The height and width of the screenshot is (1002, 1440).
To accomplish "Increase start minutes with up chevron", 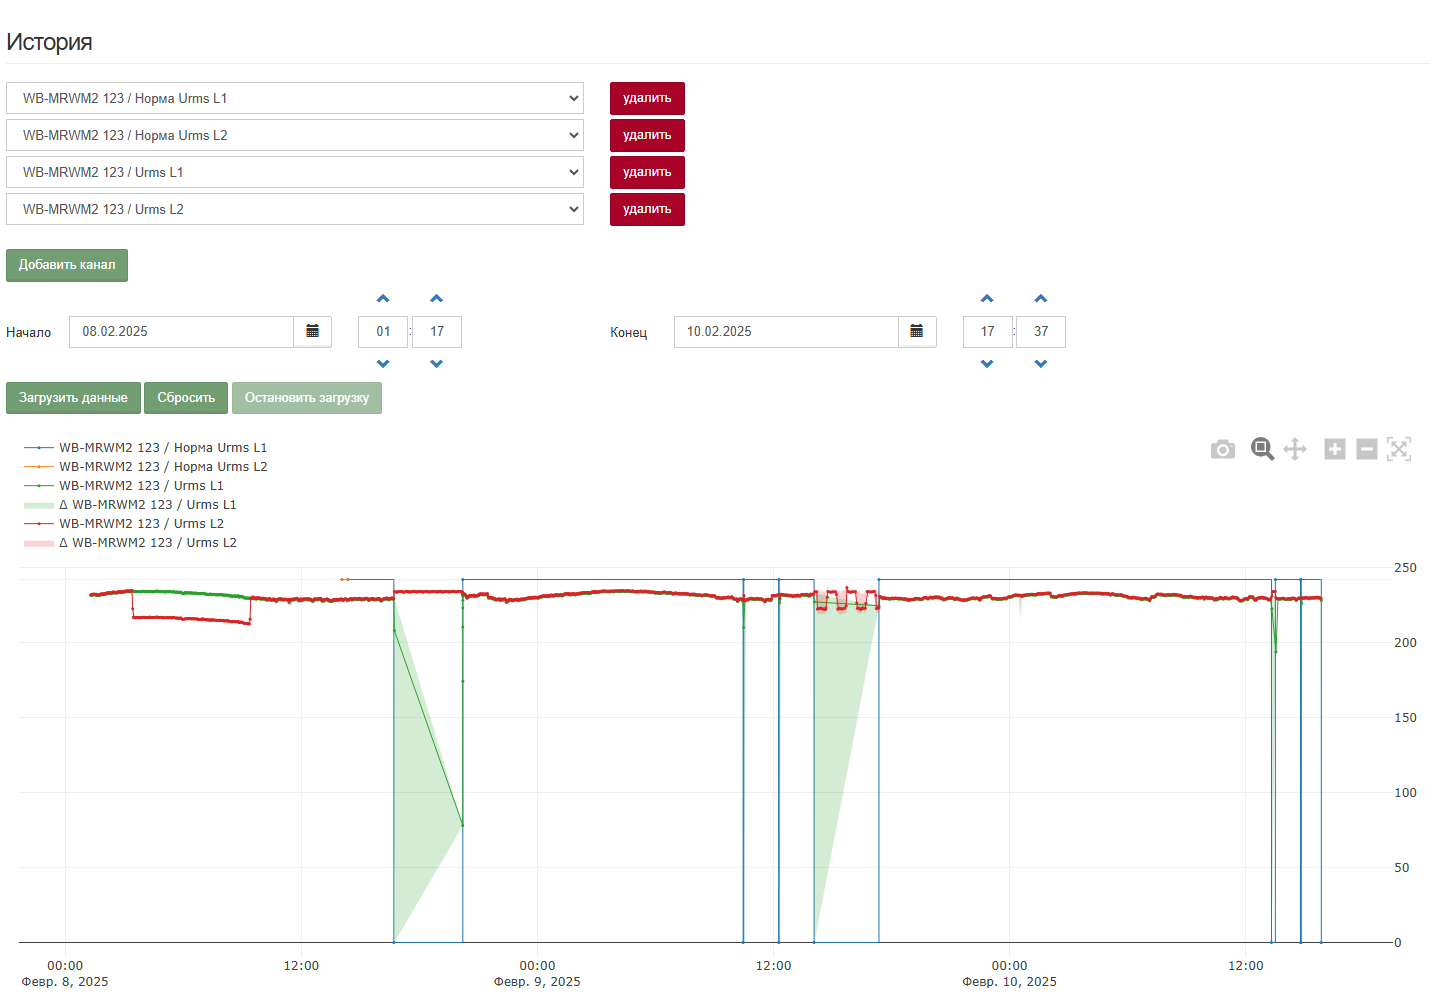I will click(x=436, y=299).
